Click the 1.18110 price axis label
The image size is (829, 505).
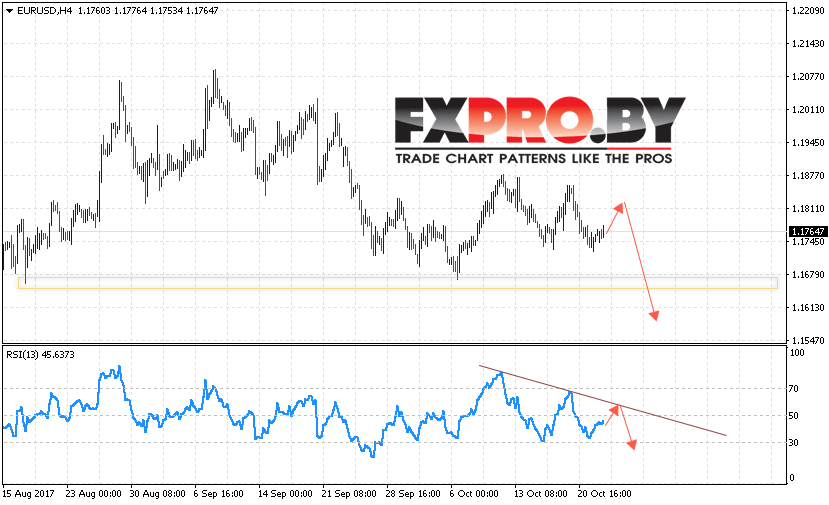click(808, 208)
